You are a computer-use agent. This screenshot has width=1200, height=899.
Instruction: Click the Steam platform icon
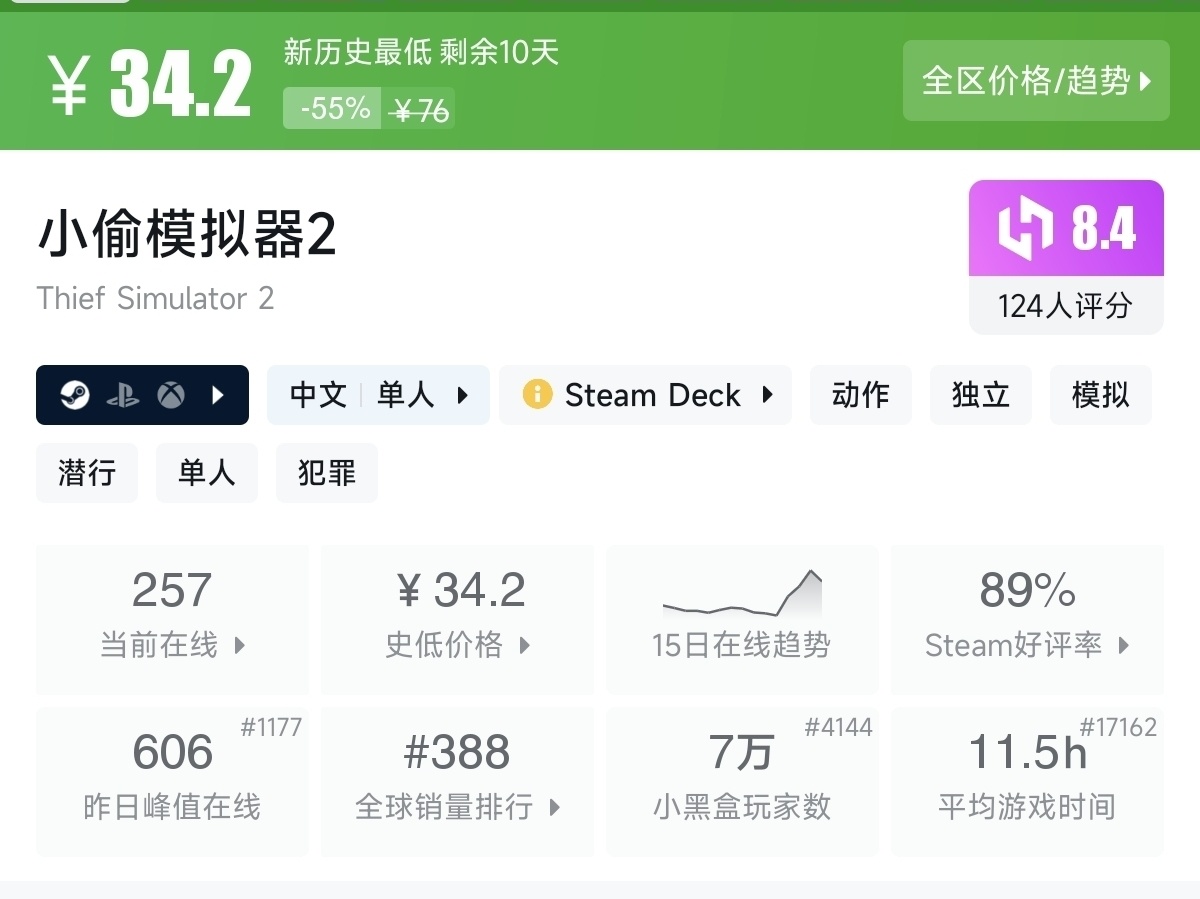coord(75,396)
